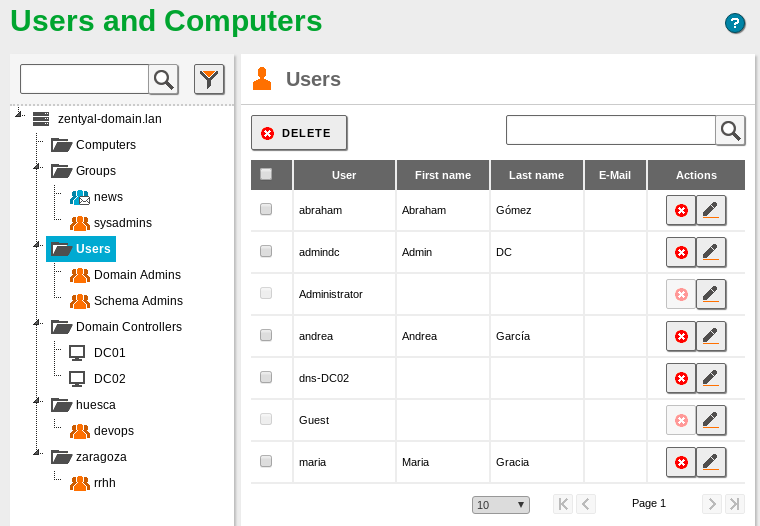Viewport: 760px width, 526px height.
Task: Edit user abraham with pencil icon
Action: click(x=711, y=210)
